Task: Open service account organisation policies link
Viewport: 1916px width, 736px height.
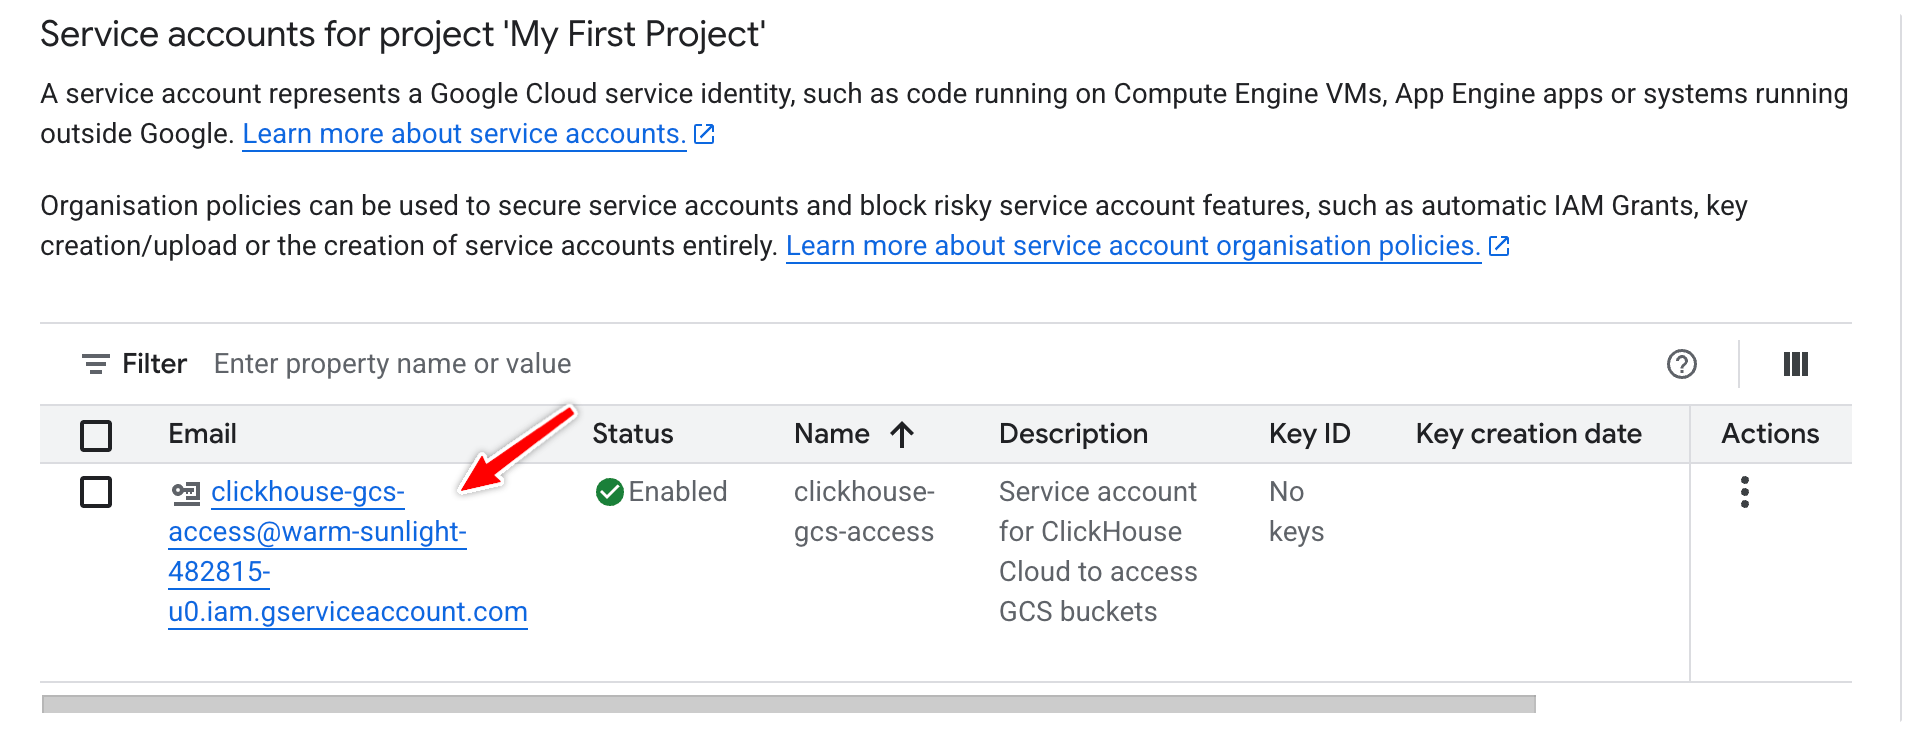Action: pos(1132,246)
